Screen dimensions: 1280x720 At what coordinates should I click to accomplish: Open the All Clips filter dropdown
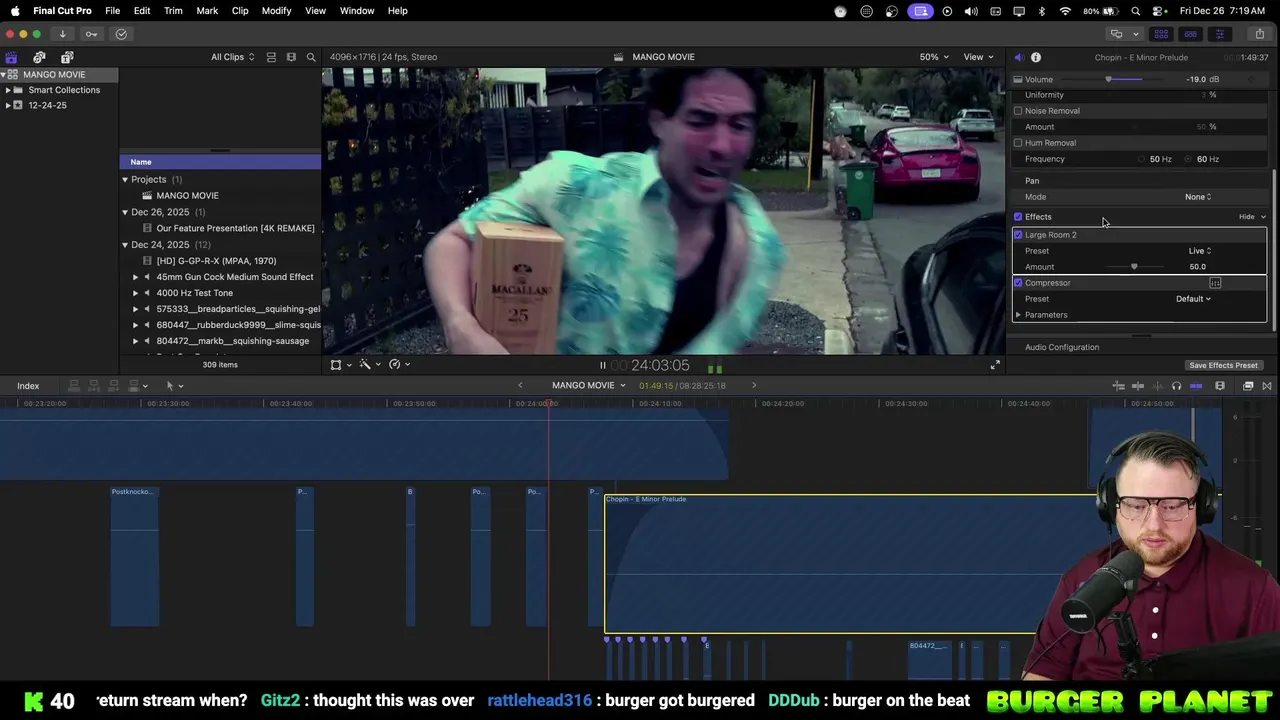coord(232,57)
